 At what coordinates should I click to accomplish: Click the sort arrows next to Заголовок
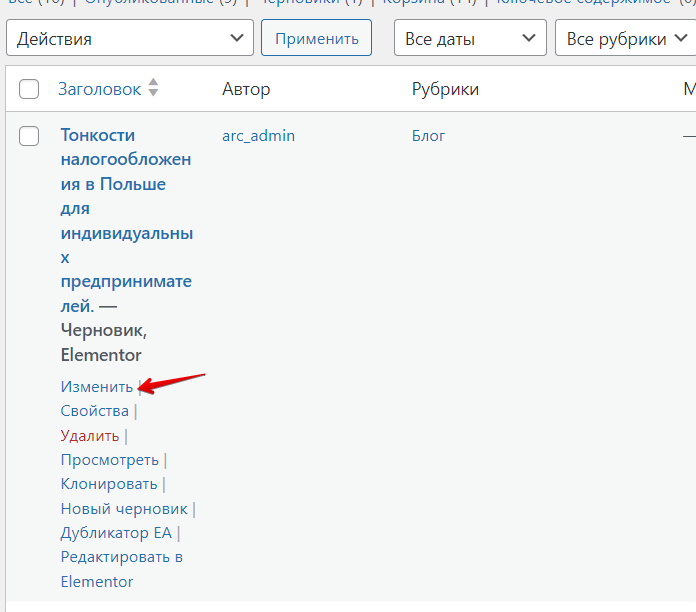pos(153,89)
